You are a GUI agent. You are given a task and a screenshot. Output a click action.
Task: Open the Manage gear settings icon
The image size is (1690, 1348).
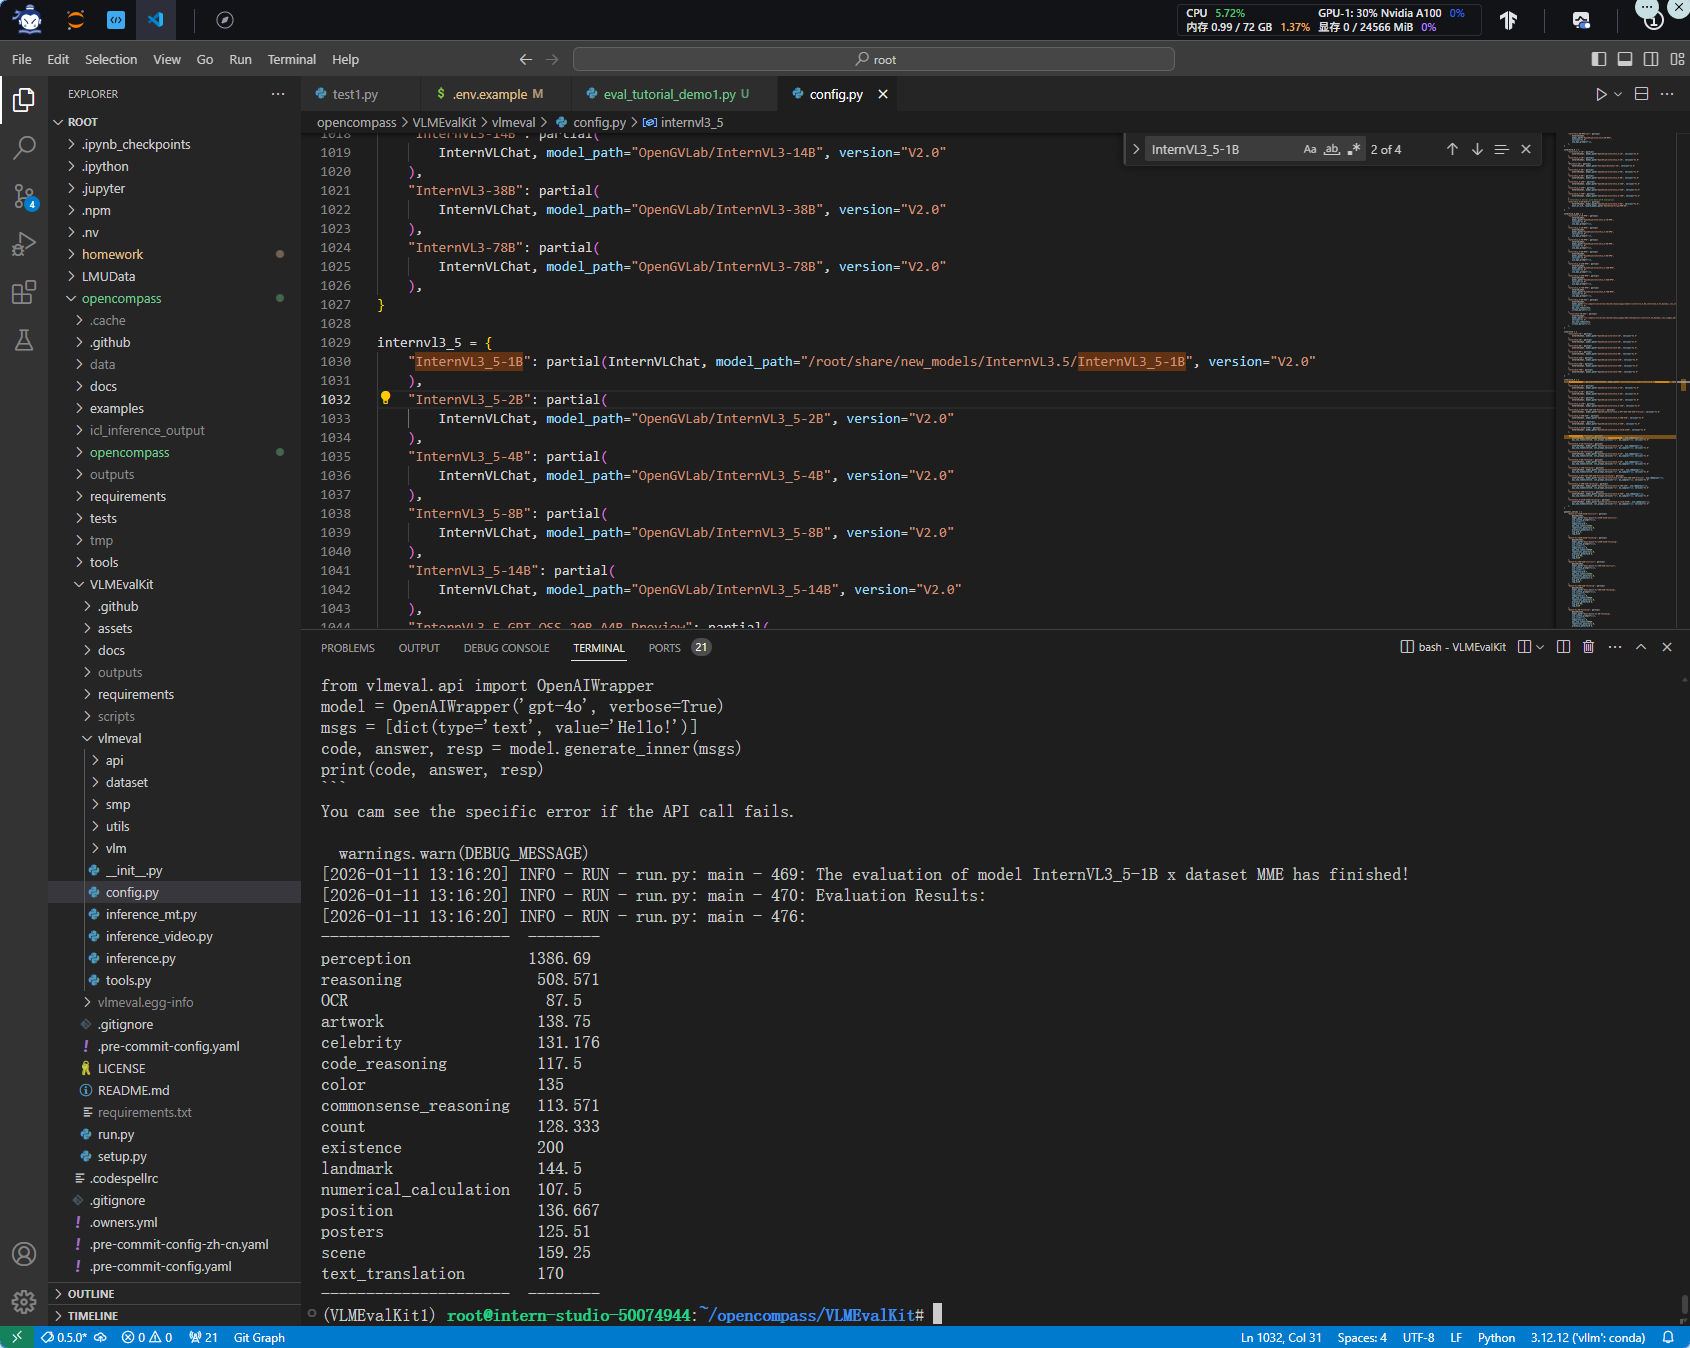tap(24, 1301)
